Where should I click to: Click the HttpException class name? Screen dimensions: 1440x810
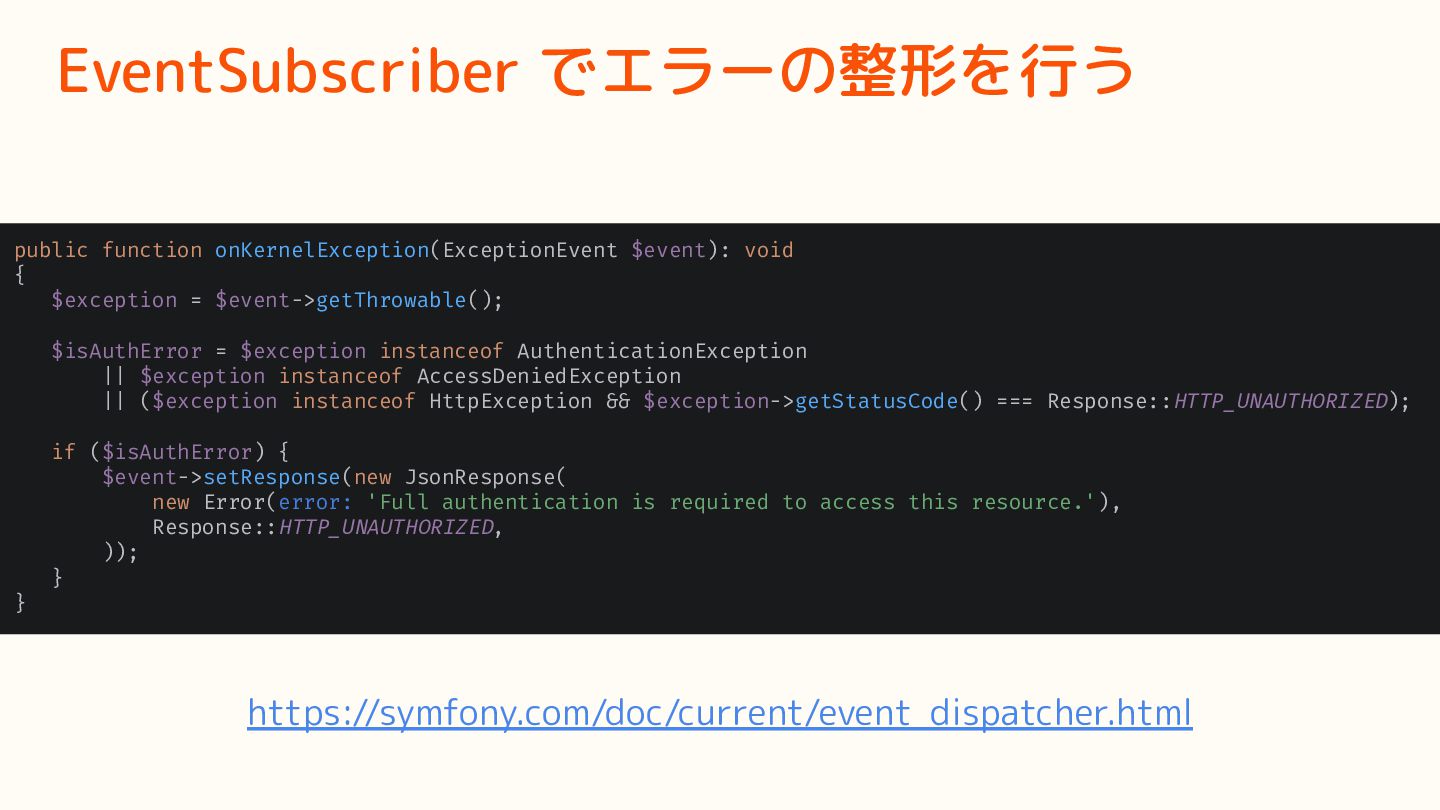511,401
